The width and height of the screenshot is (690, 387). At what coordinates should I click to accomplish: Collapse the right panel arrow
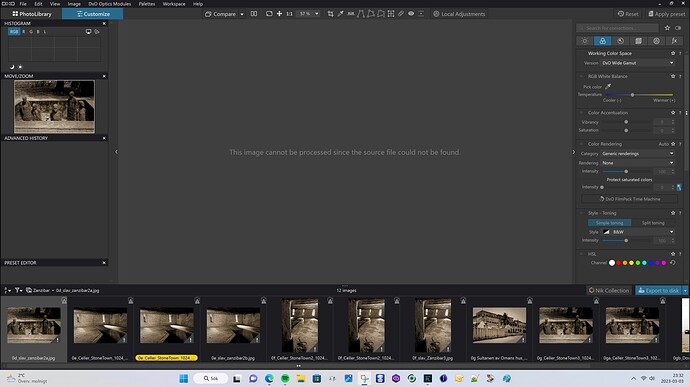point(573,152)
